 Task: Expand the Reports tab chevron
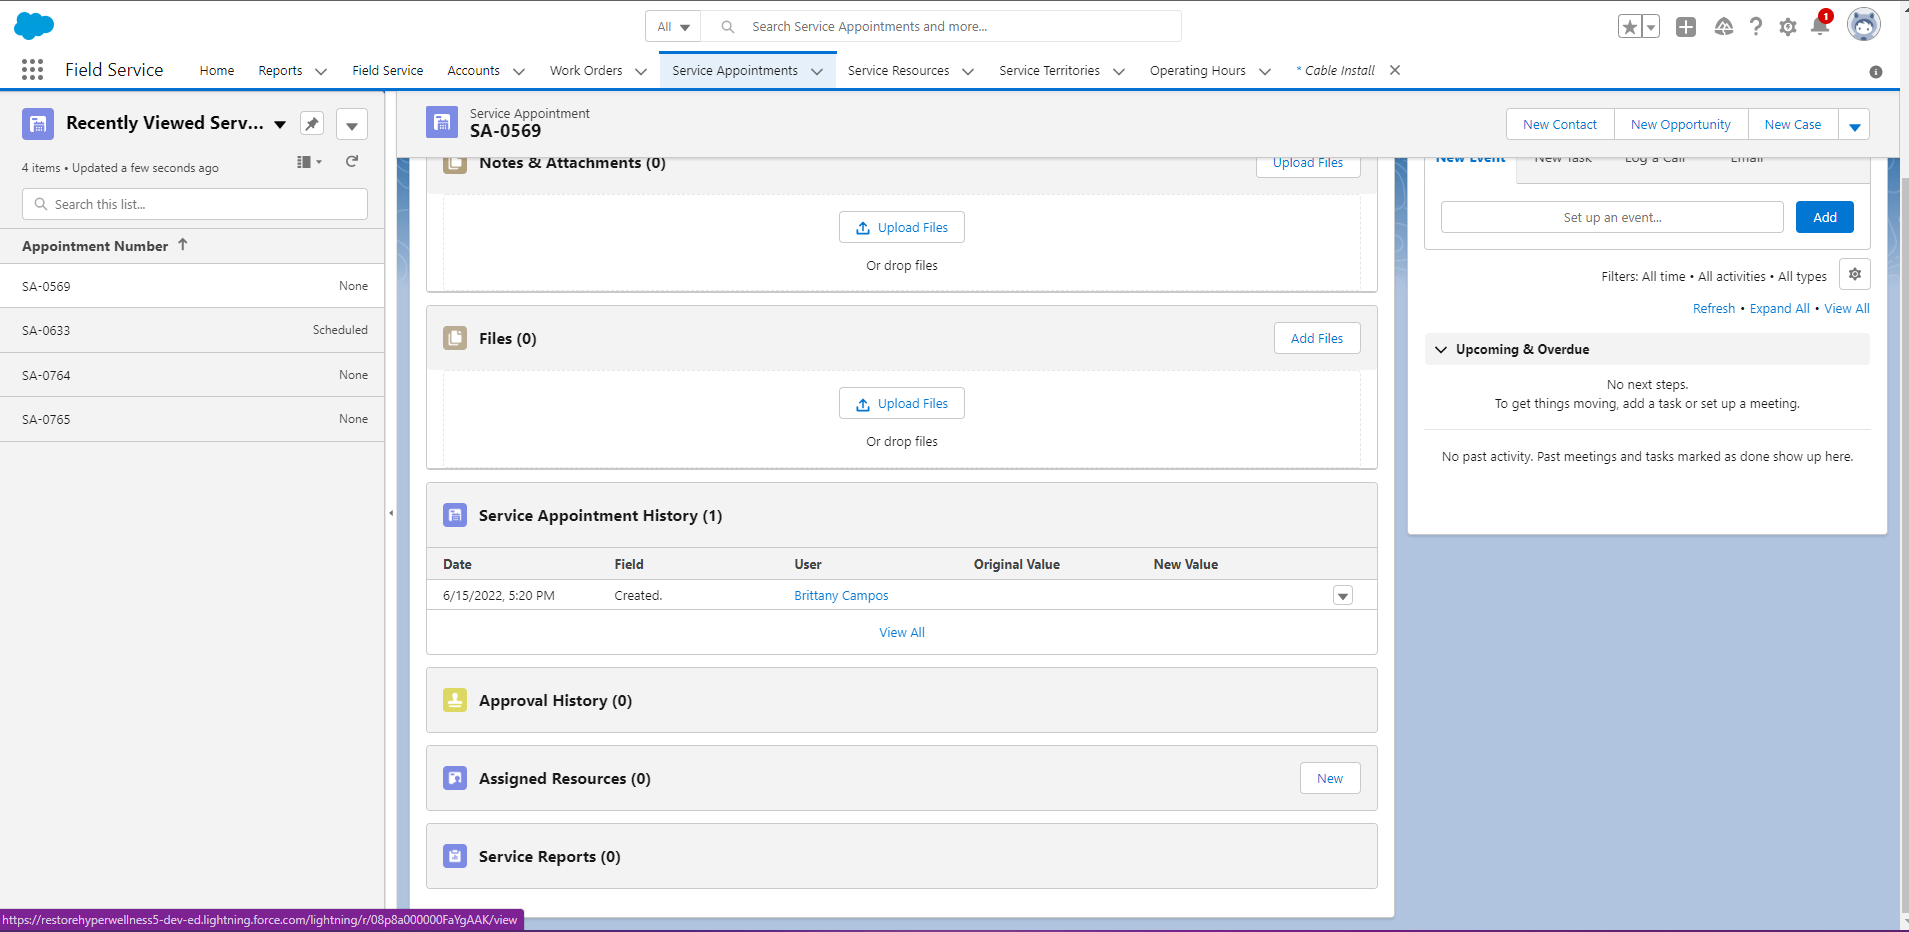(321, 71)
